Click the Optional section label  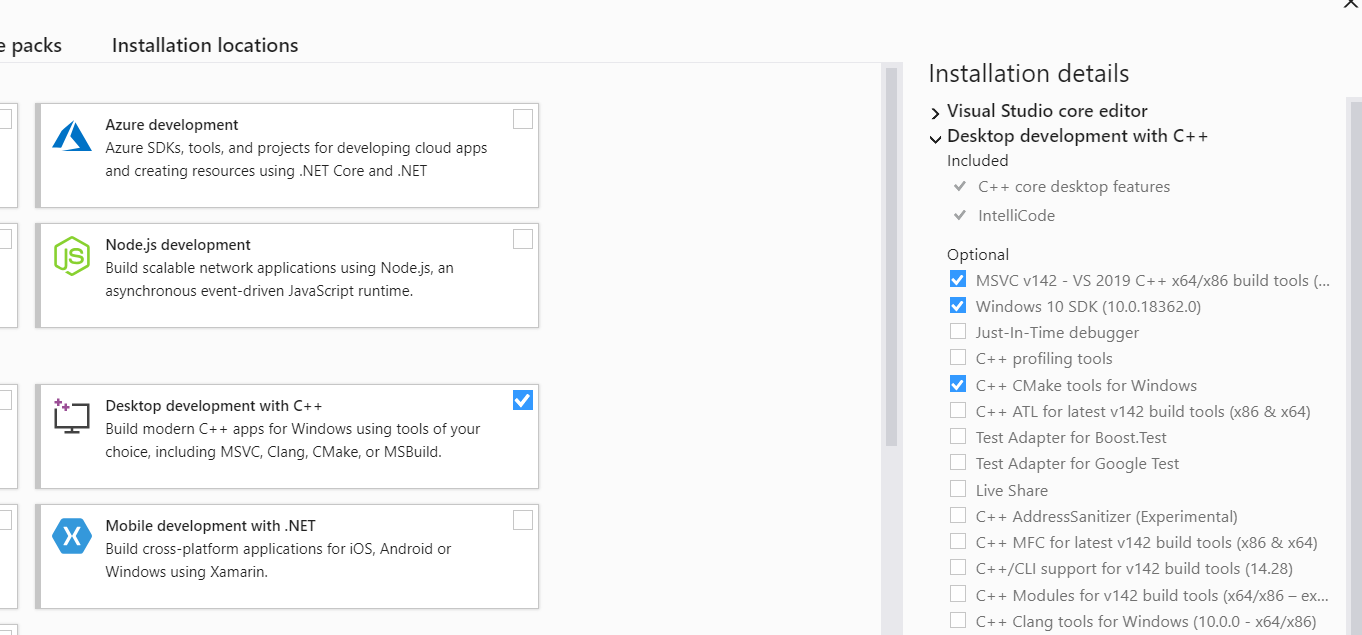978,254
